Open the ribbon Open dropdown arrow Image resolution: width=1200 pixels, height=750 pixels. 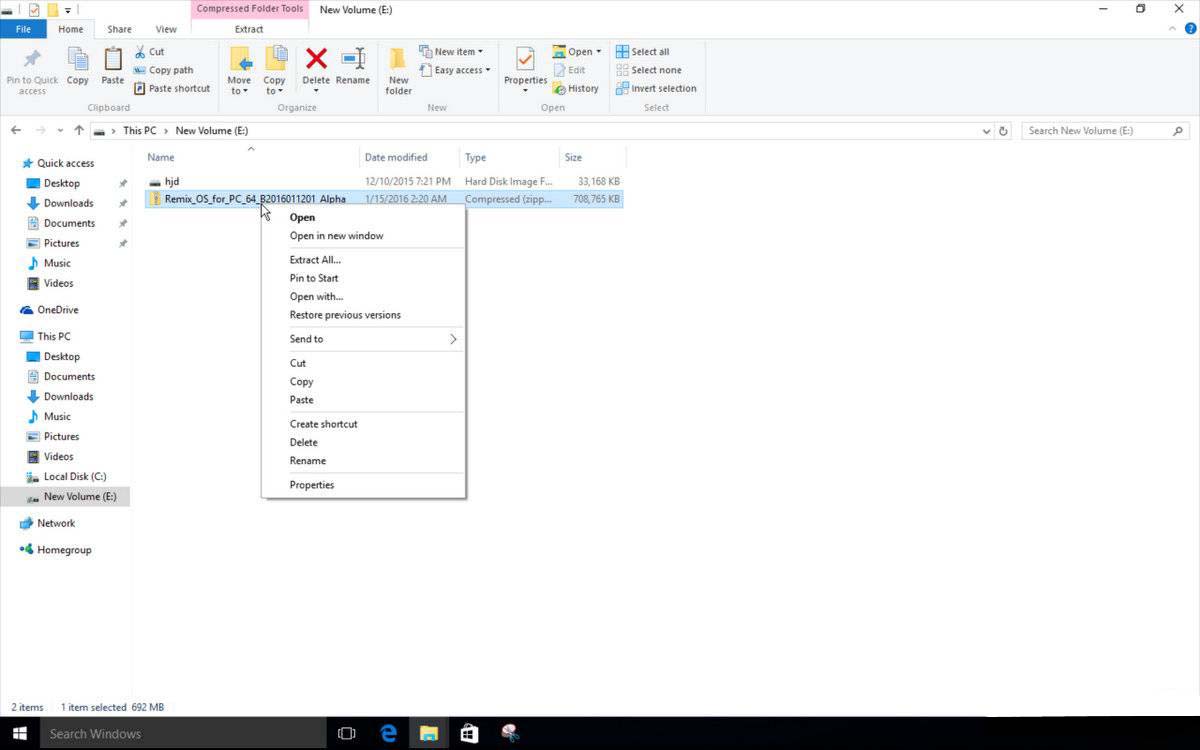(599, 52)
